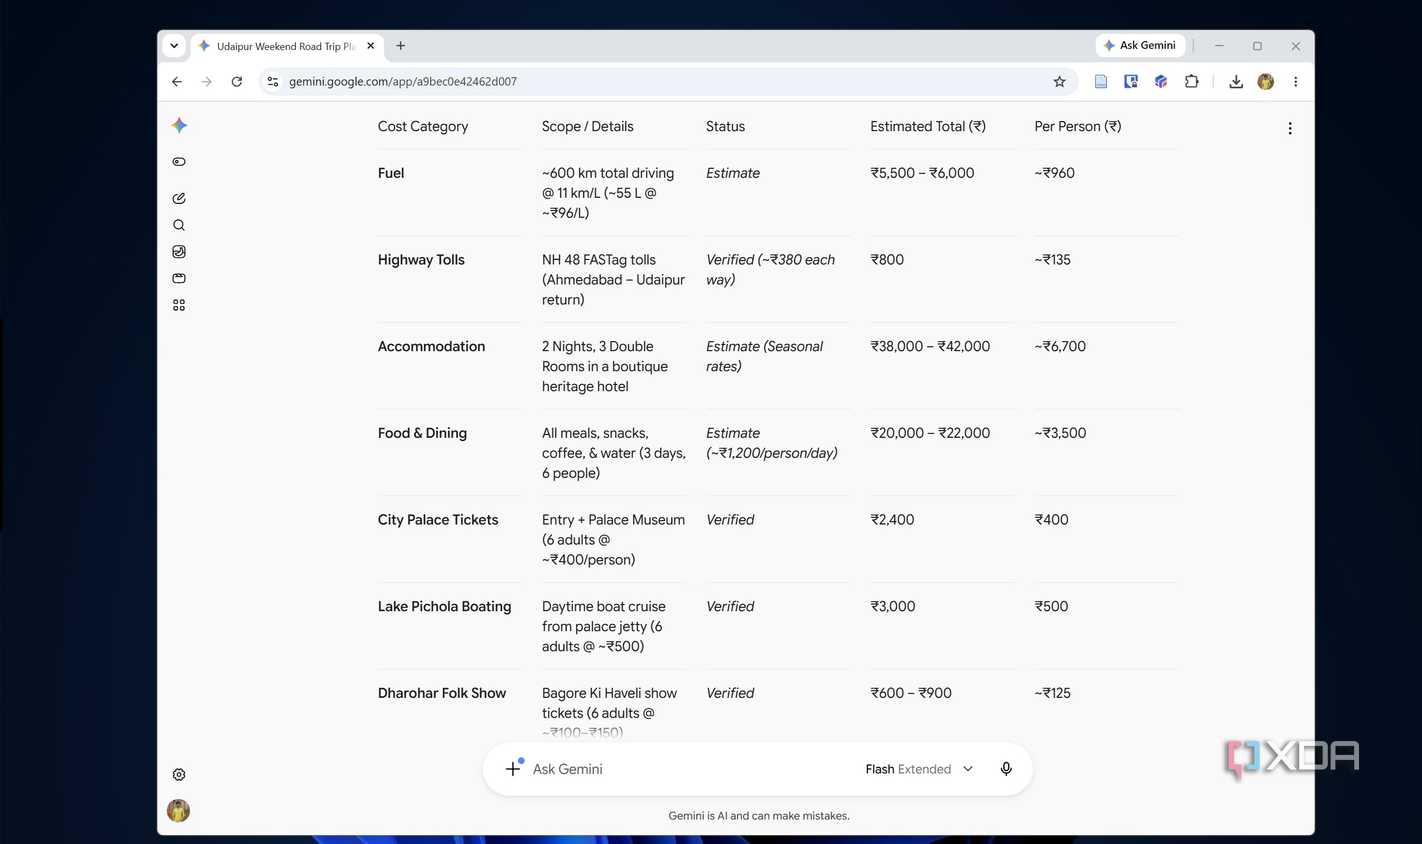The width and height of the screenshot is (1422, 844).
Task: View site information icon in address bar
Action: coord(273,82)
